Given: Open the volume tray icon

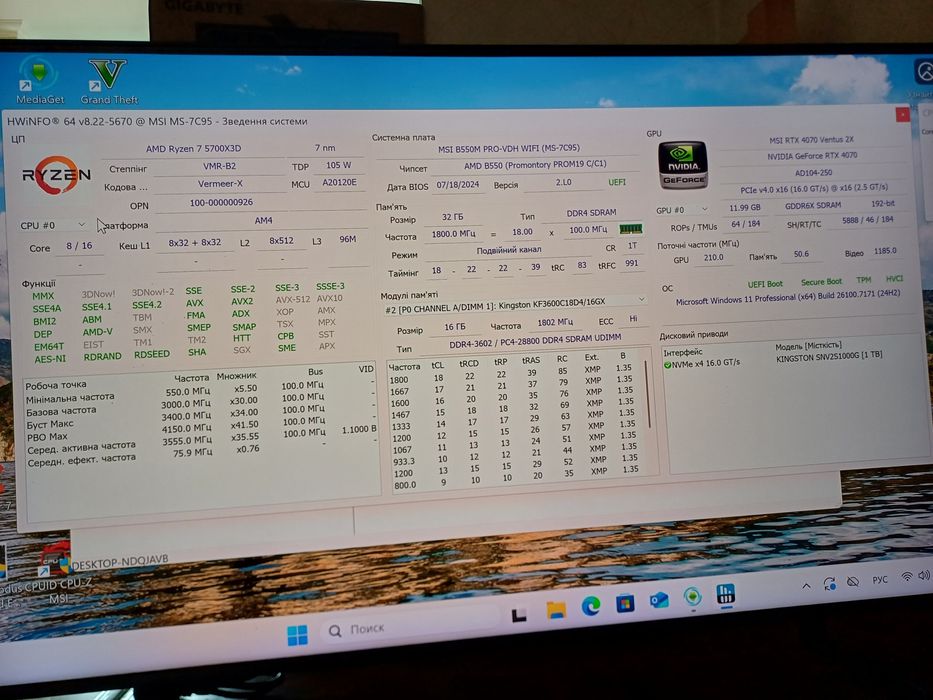Looking at the screenshot, I should (x=923, y=575).
